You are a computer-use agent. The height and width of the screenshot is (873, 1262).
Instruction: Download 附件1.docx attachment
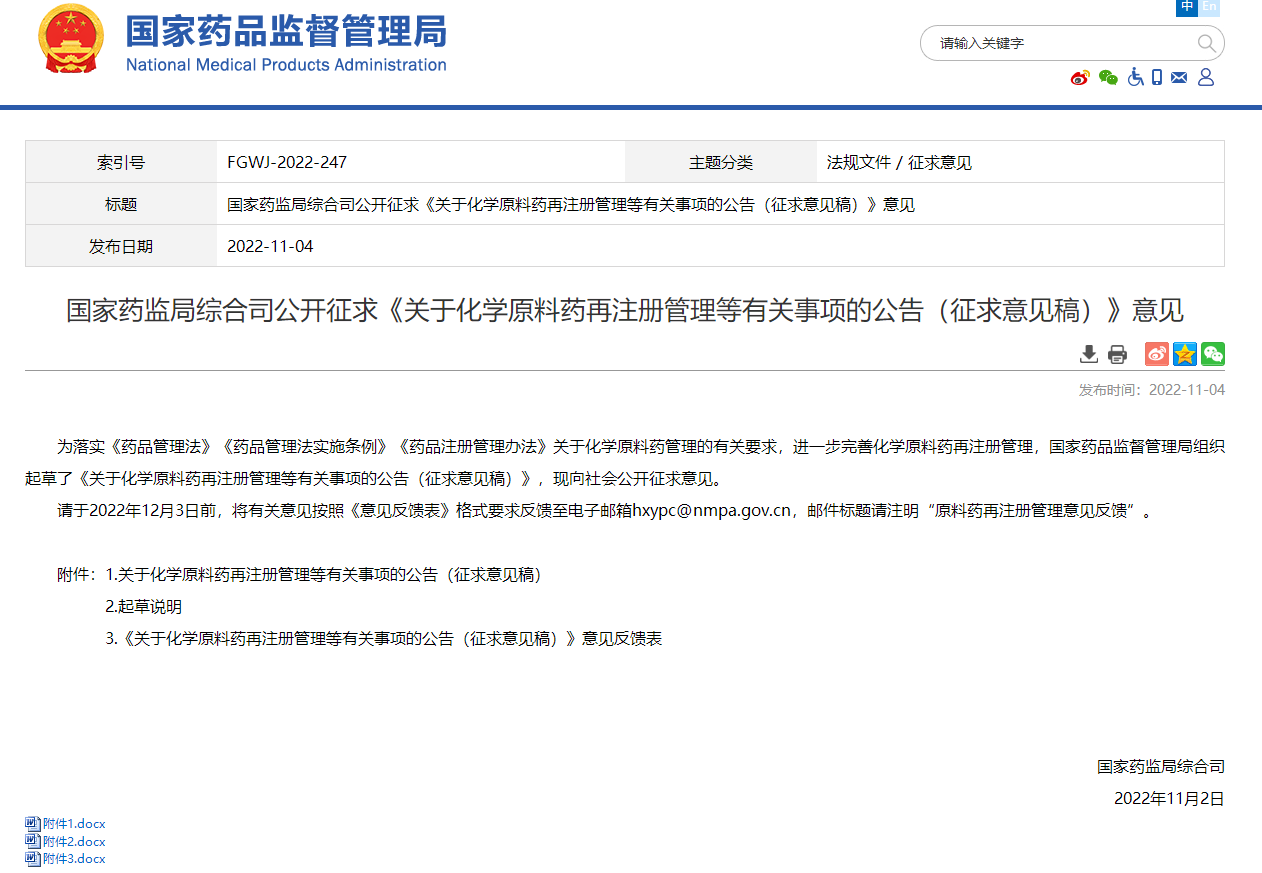(74, 824)
